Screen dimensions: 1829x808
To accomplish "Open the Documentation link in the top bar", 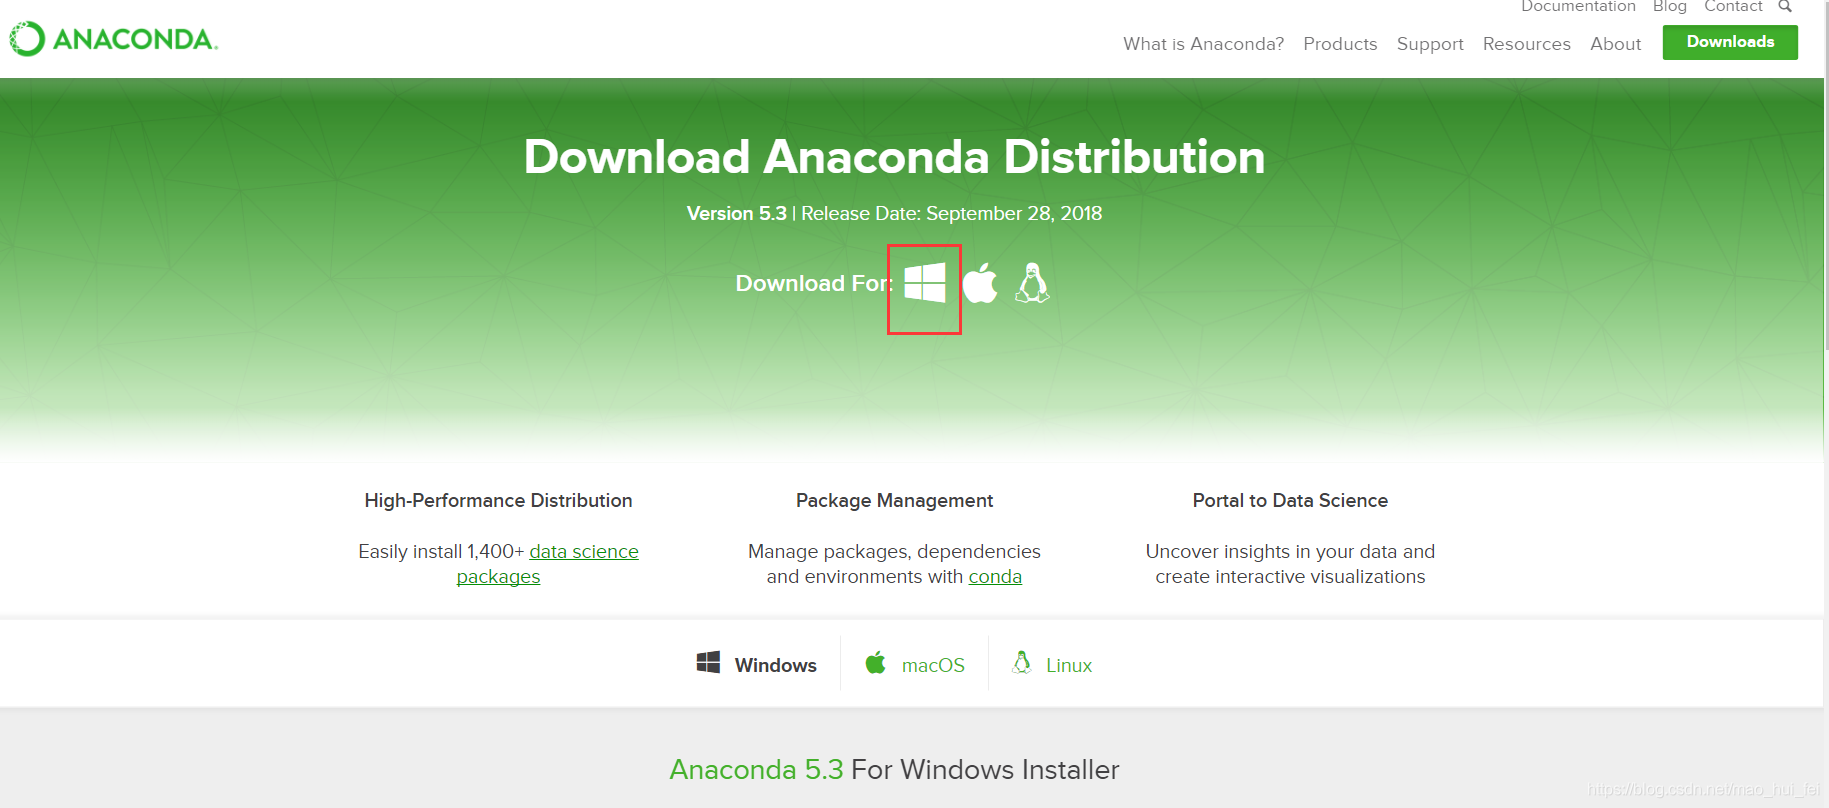I will (1578, 7).
